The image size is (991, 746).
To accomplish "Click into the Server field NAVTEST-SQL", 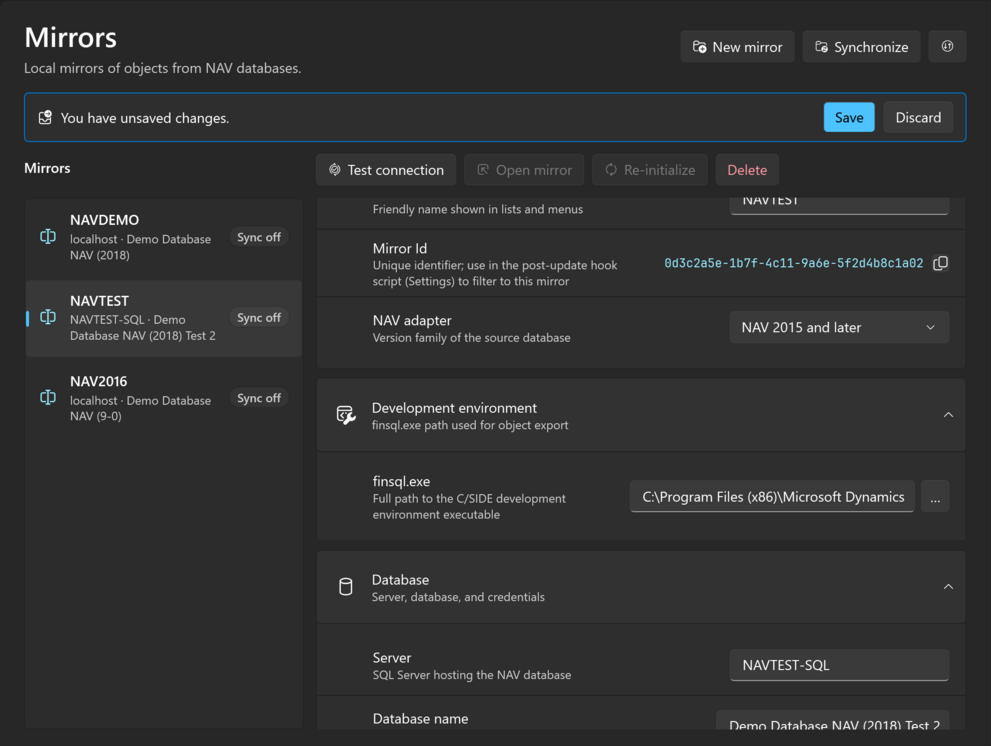I will (x=839, y=665).
